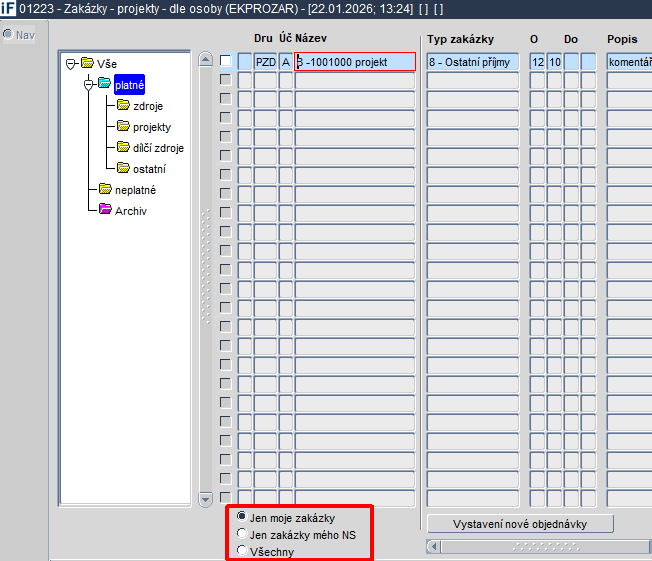Screen dimensions: 652x561
Task: Collapse the platné tree node
Action: [x=88, y=85]
